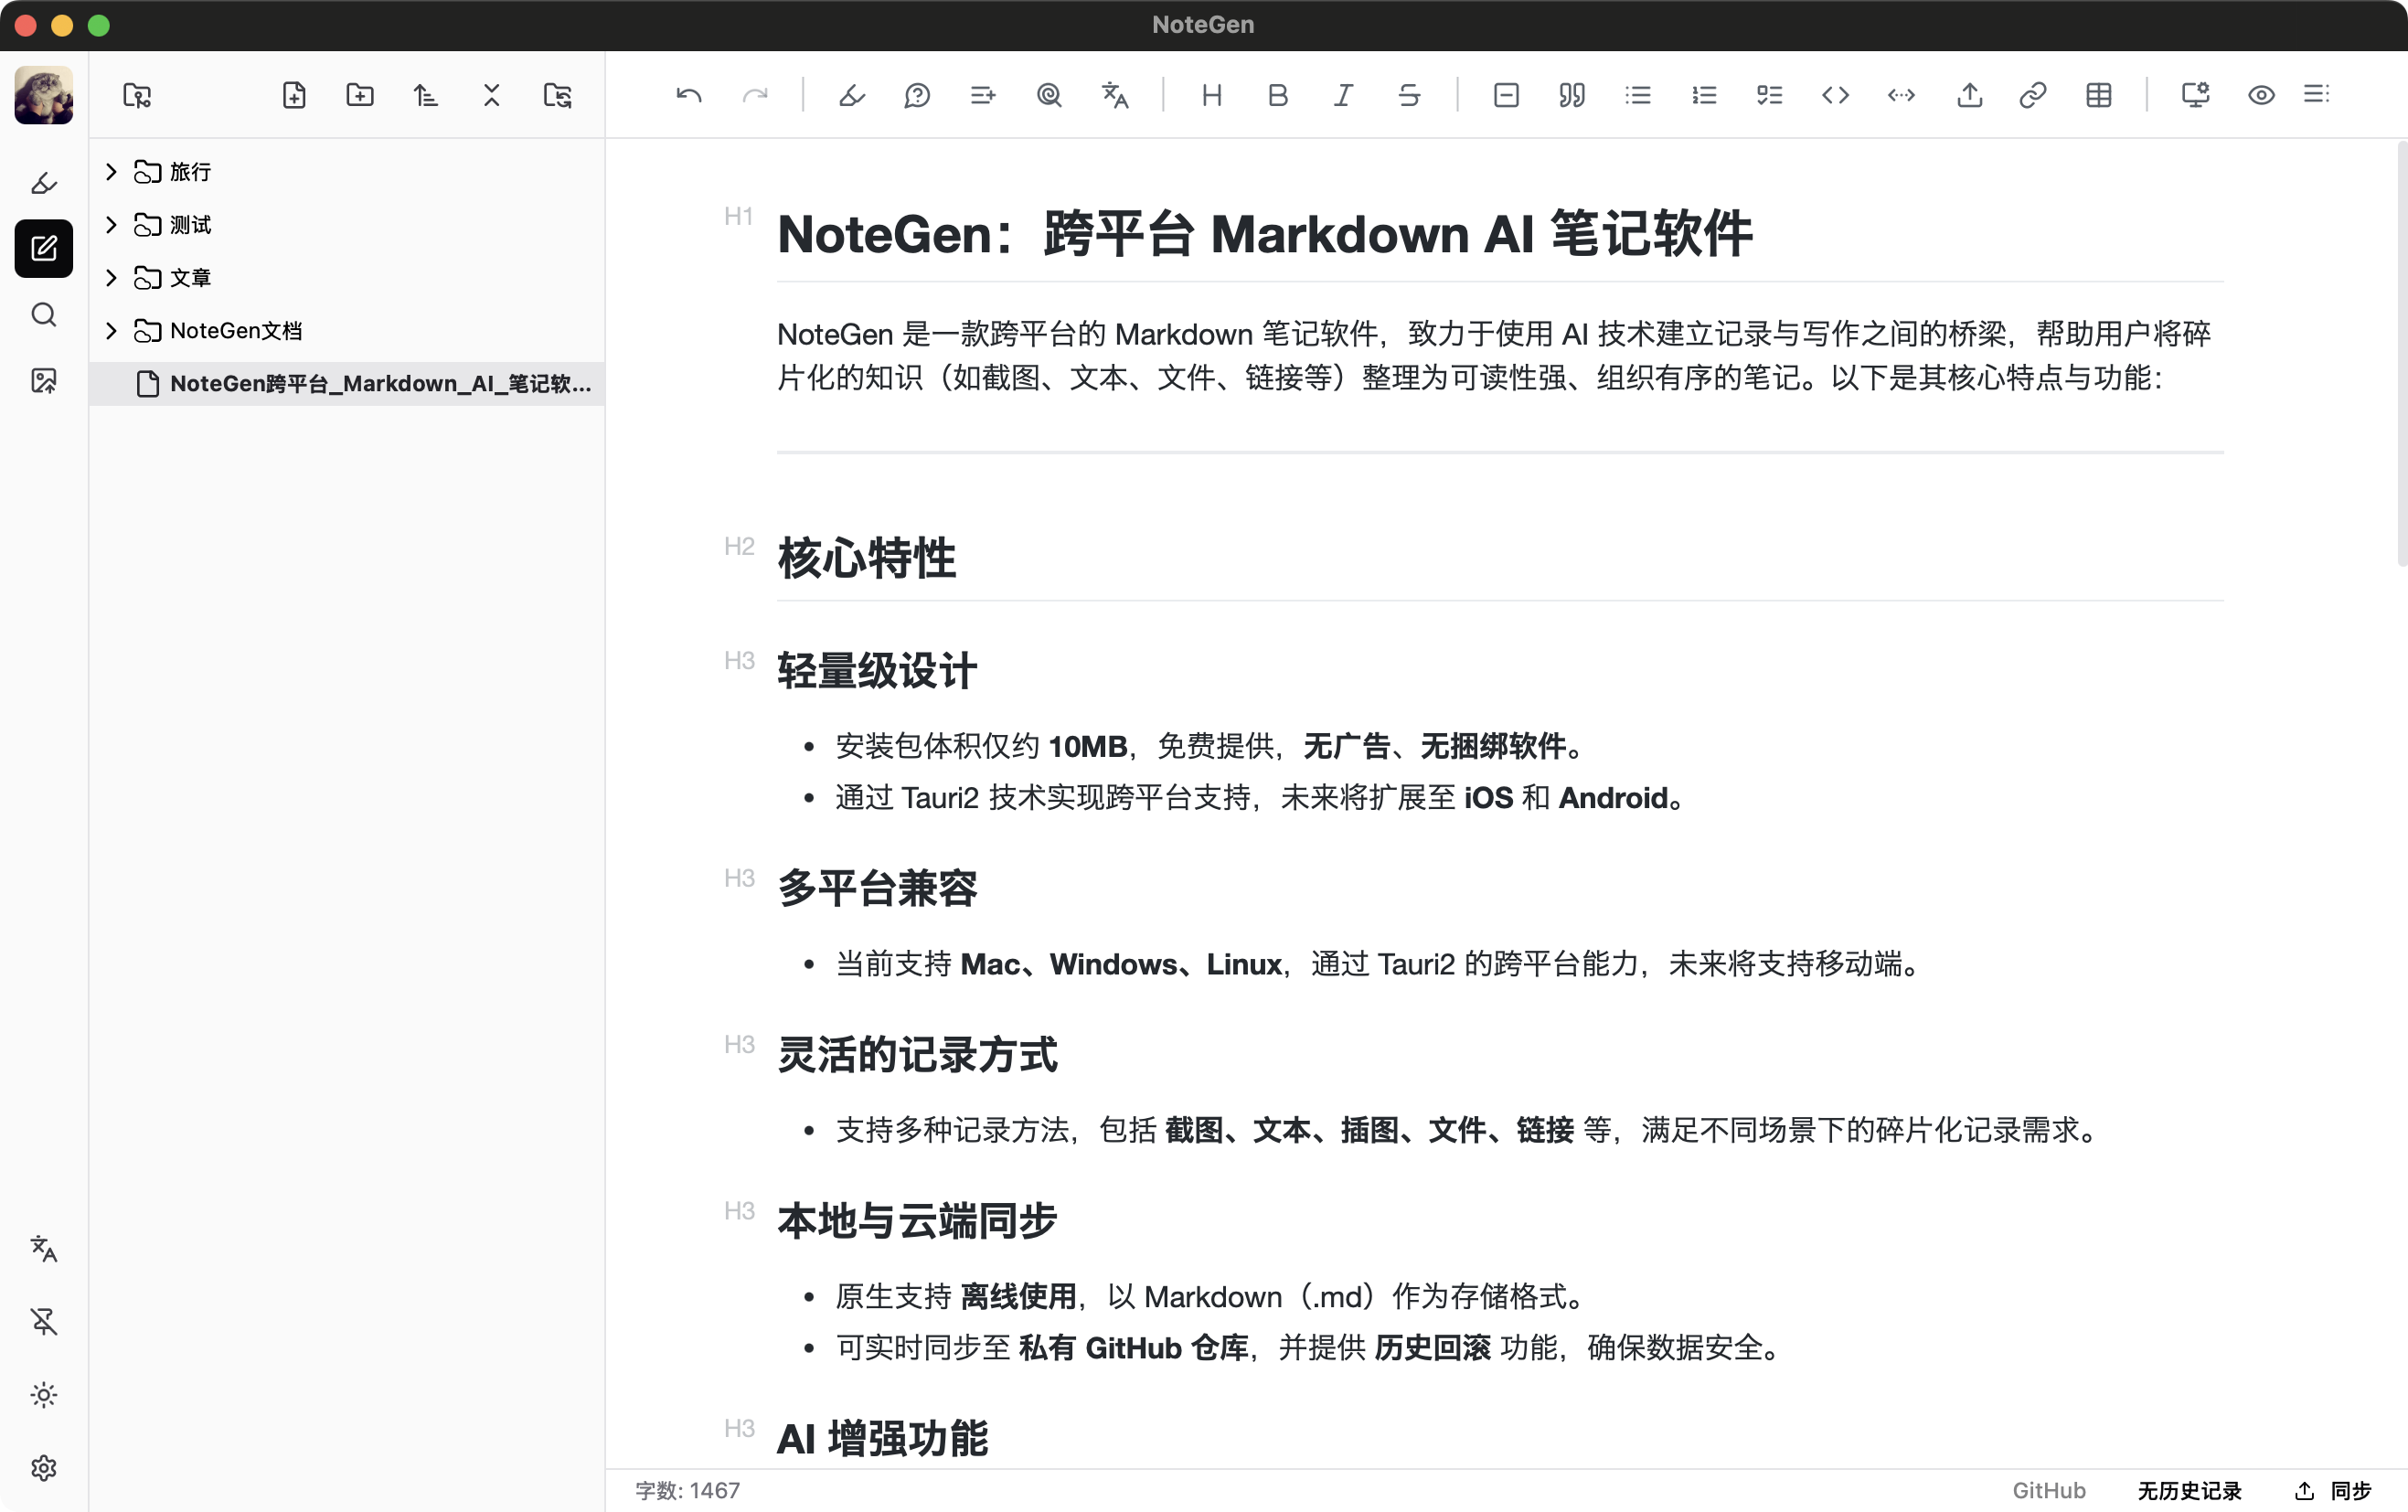Expand the 旅行 folder
This screenshot has height=1512, width=2408.
112,172
